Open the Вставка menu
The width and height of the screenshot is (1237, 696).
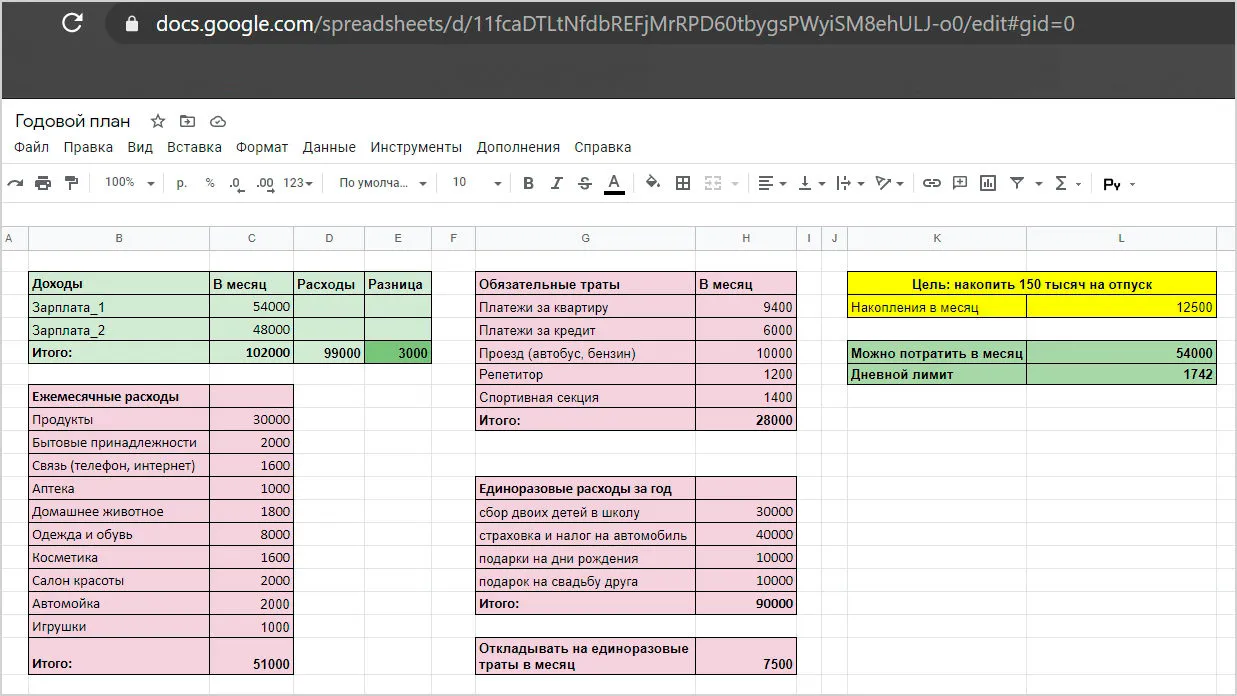click(x=194, y=147)
